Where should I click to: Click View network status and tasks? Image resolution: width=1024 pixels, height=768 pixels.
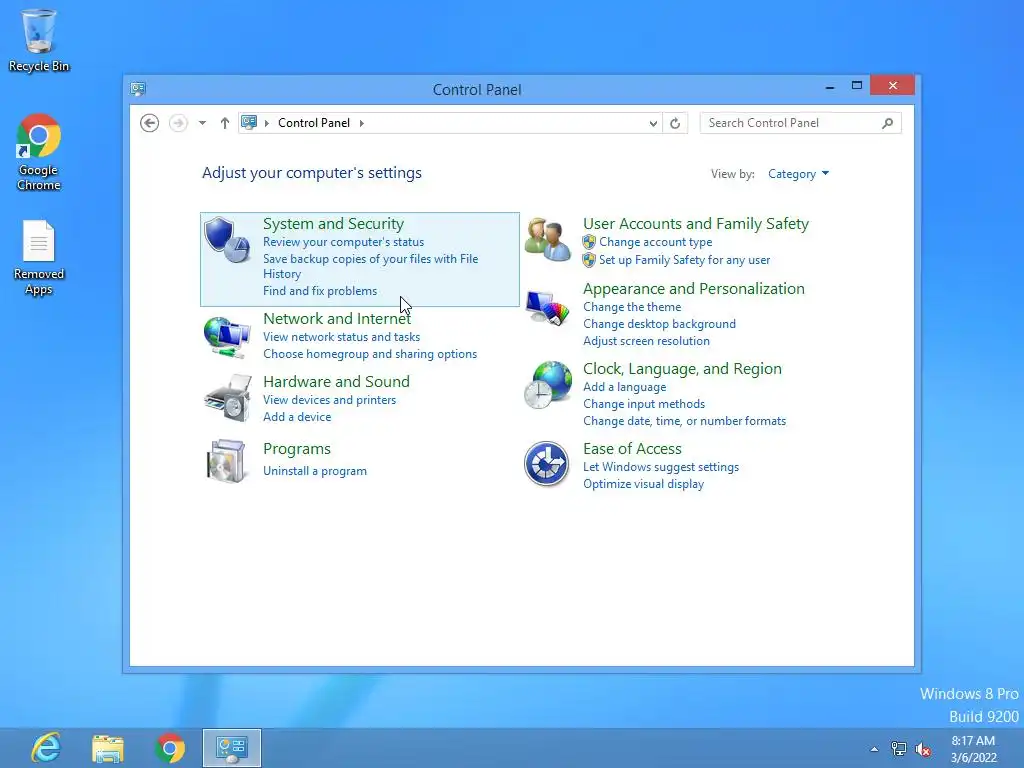click(342, 337)
